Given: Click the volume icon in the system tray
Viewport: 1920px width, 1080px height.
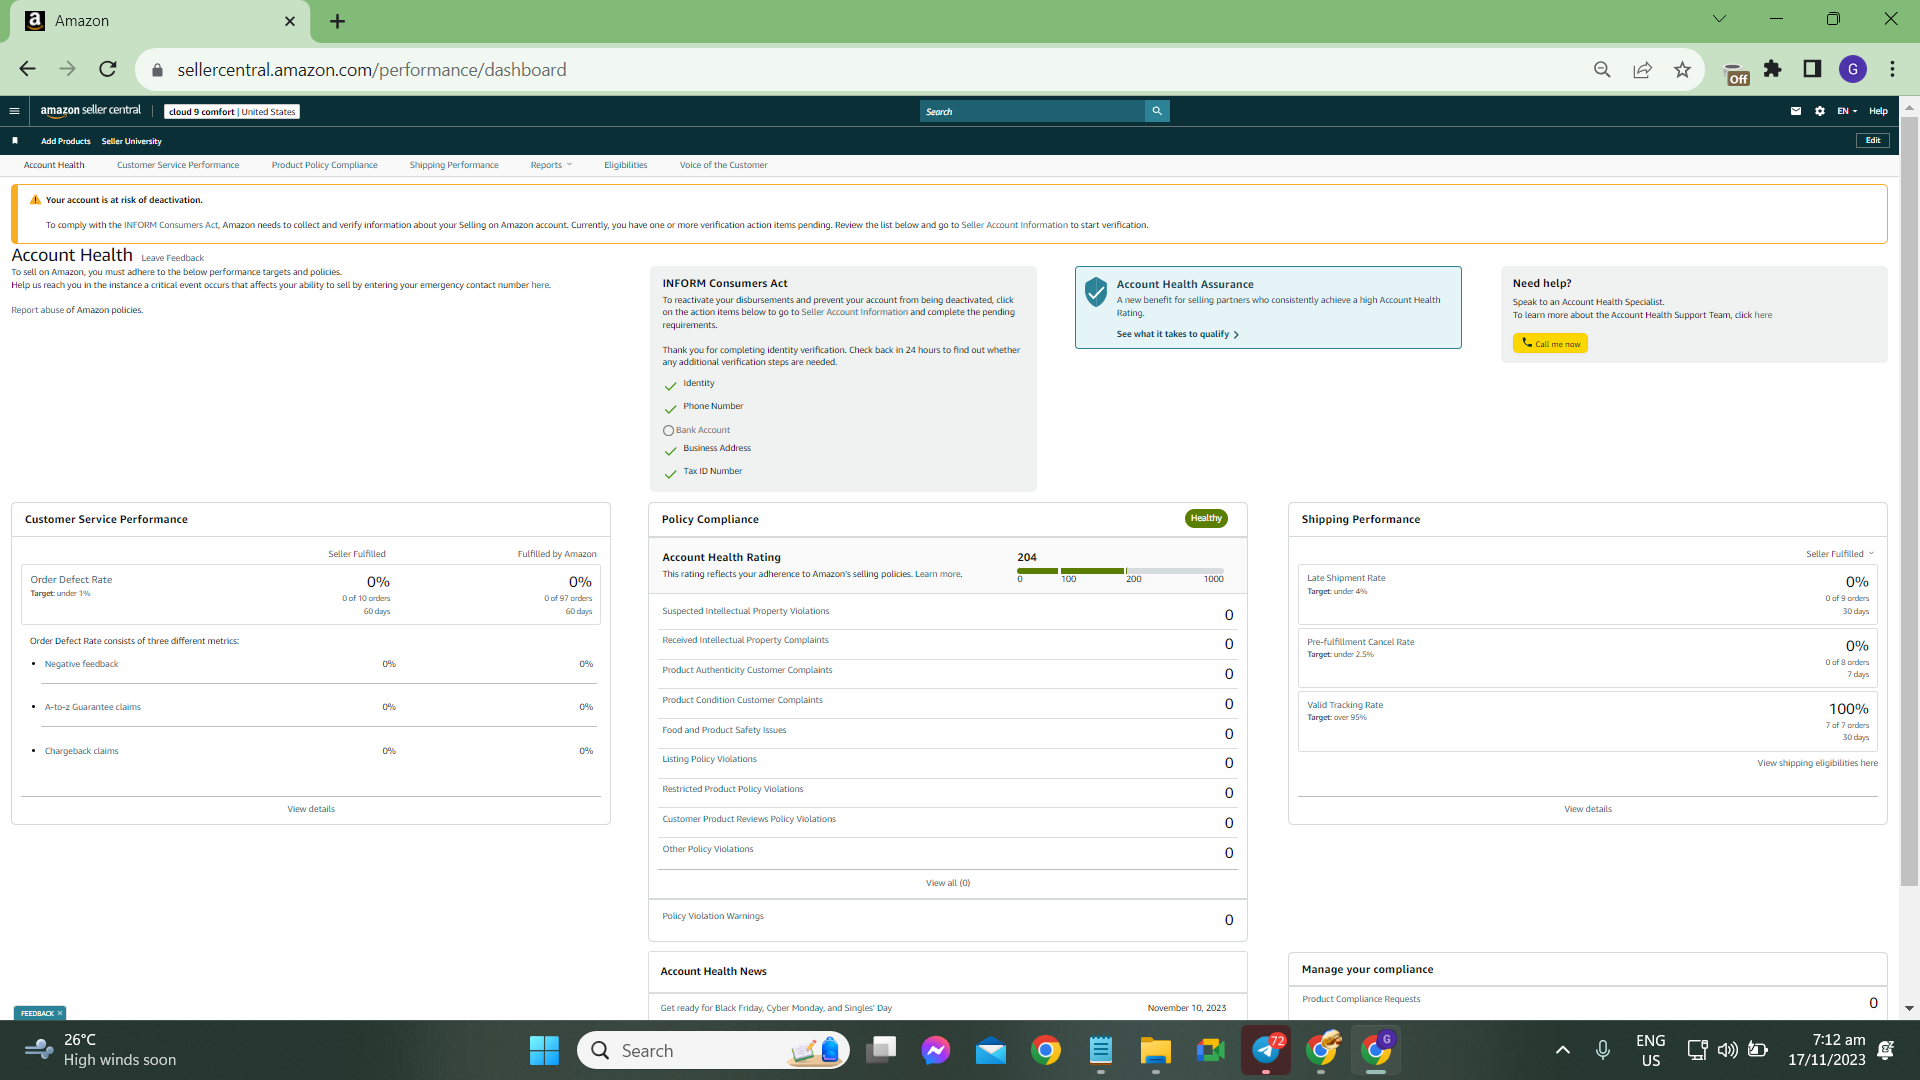Looking at the screenshot, I should [1727, 1050].
